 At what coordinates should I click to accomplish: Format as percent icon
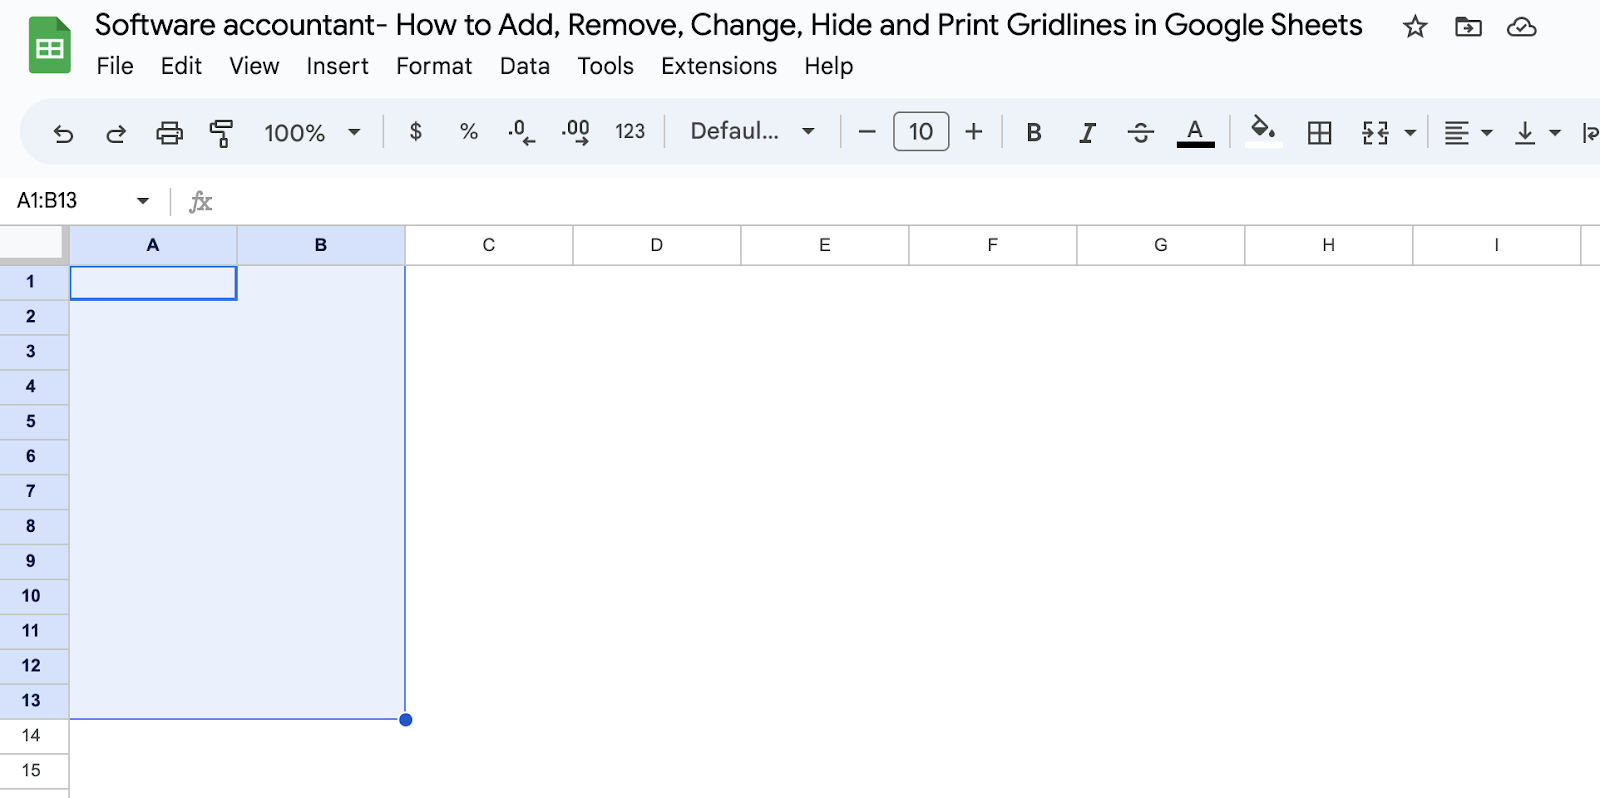[469, 131]
